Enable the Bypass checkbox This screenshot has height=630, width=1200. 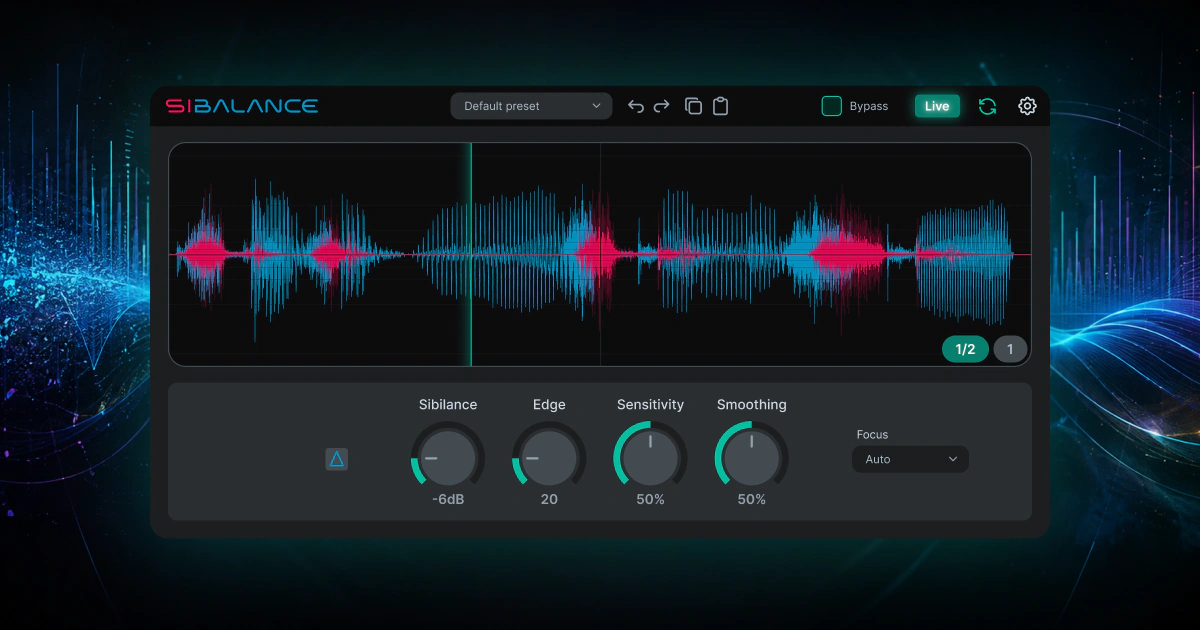832,106
